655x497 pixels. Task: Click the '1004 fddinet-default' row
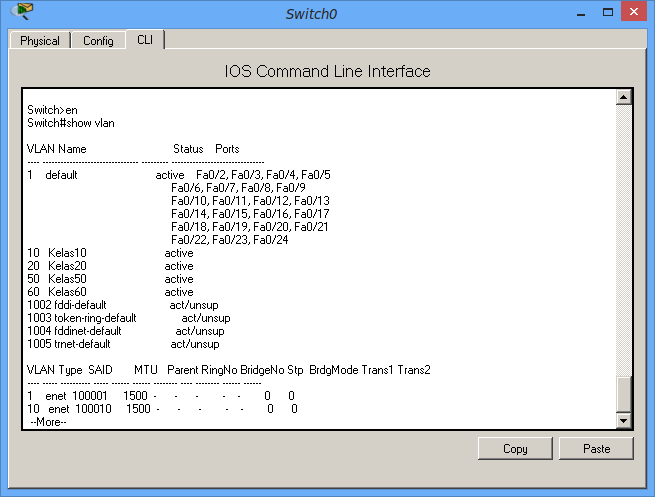click(x=126, y=331)
